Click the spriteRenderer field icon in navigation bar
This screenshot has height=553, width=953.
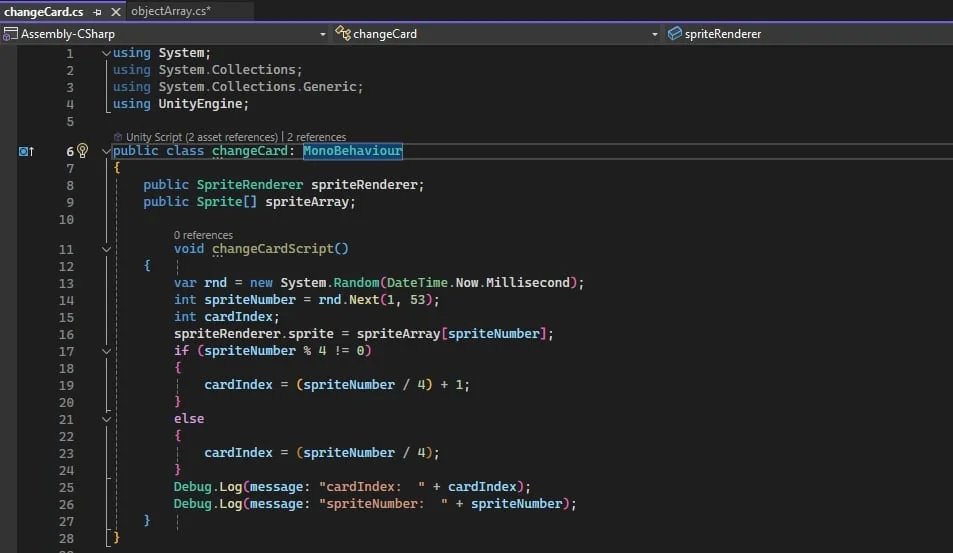click(x=674, y=33)
